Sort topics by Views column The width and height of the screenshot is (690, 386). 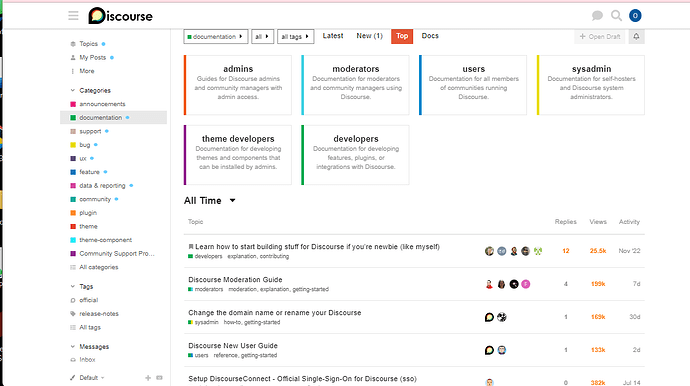(x=598, y=222)
